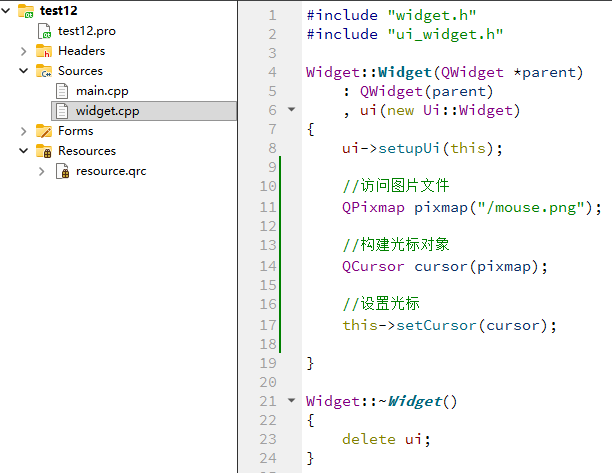Image resolution: width=612 pixels, height=473 pixels.
Task: Click the comment //访问图片文件
Action: pyautogui.click(x=396, y=186)
